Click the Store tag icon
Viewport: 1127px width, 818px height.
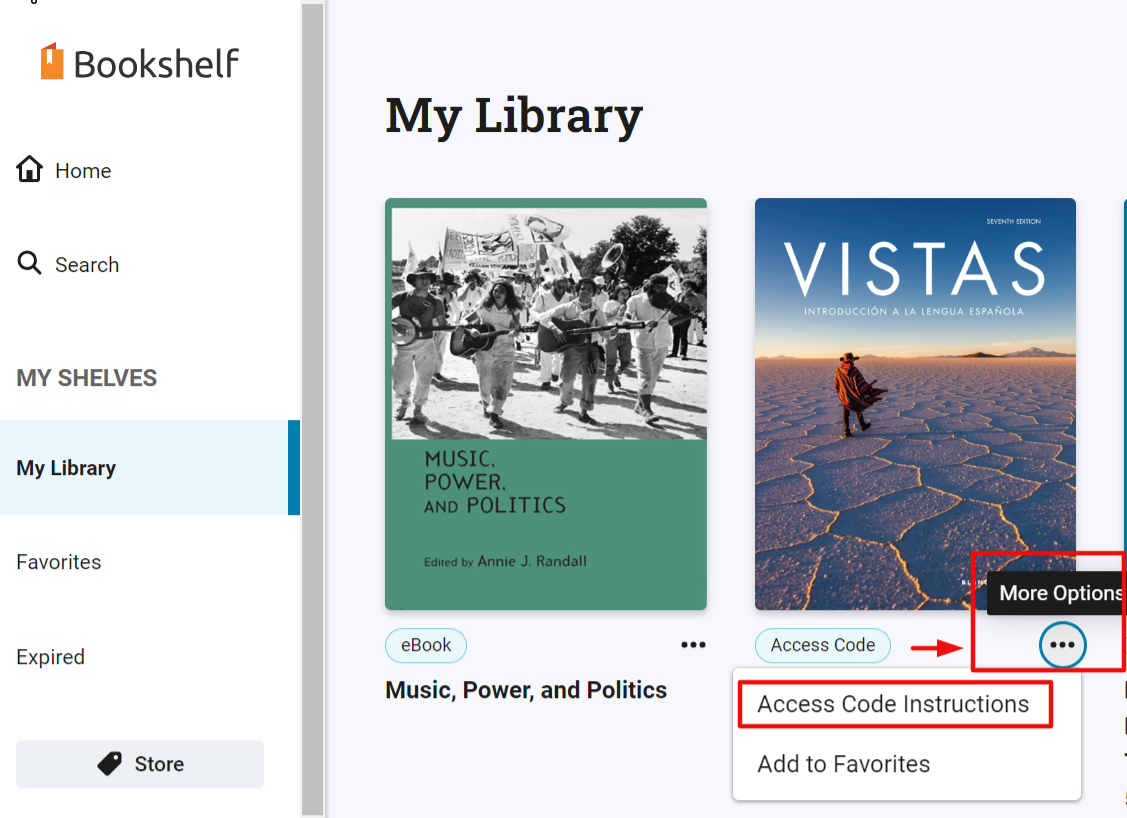tap(109, 763)
